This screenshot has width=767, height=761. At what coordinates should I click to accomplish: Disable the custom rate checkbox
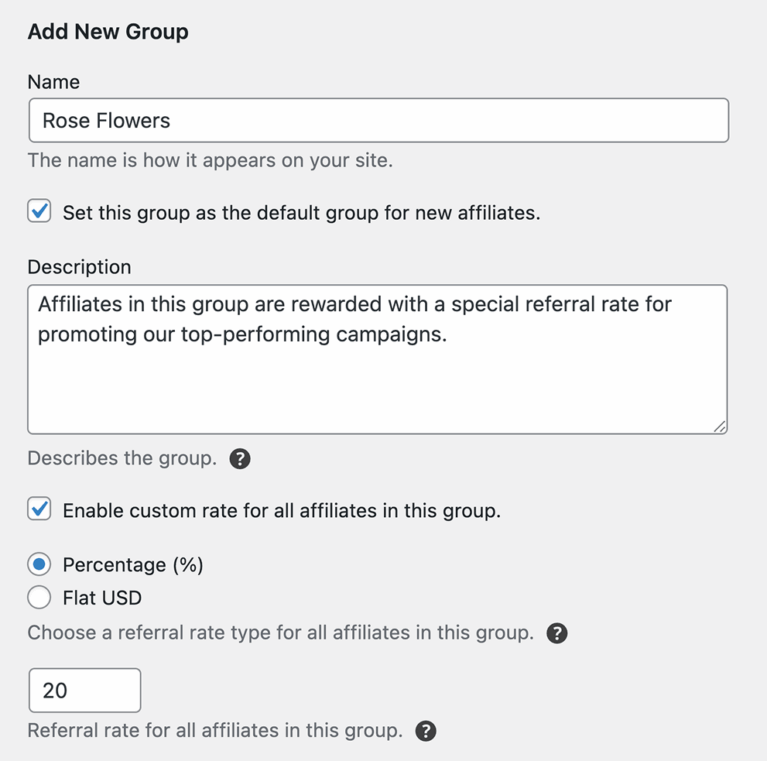(x=39, y=509)
